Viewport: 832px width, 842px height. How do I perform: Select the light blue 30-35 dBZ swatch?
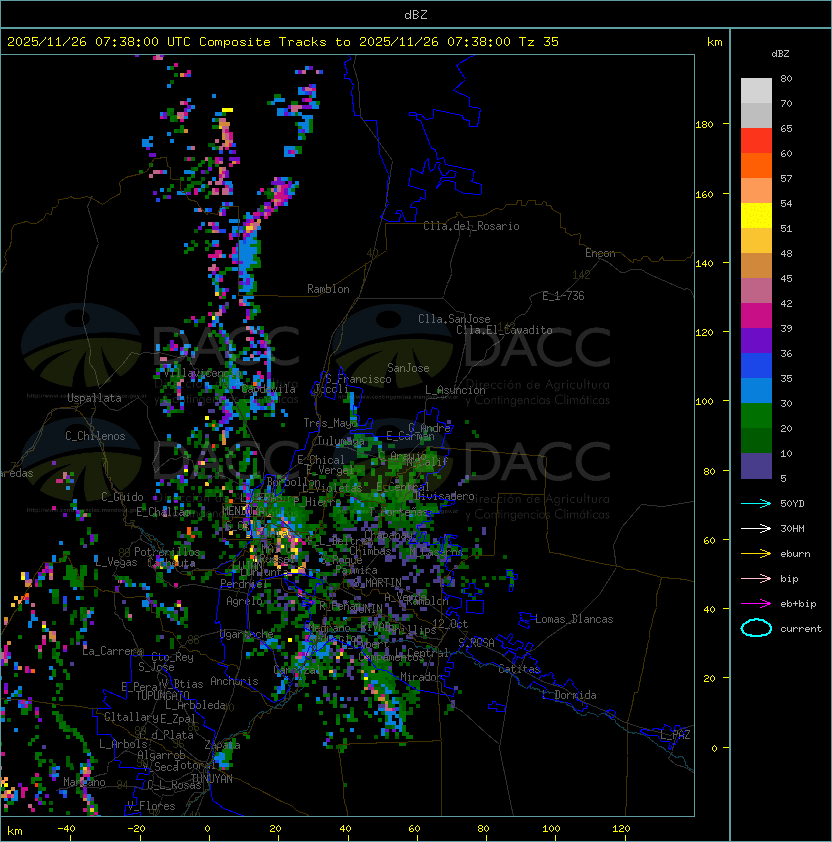coord(756,391)
